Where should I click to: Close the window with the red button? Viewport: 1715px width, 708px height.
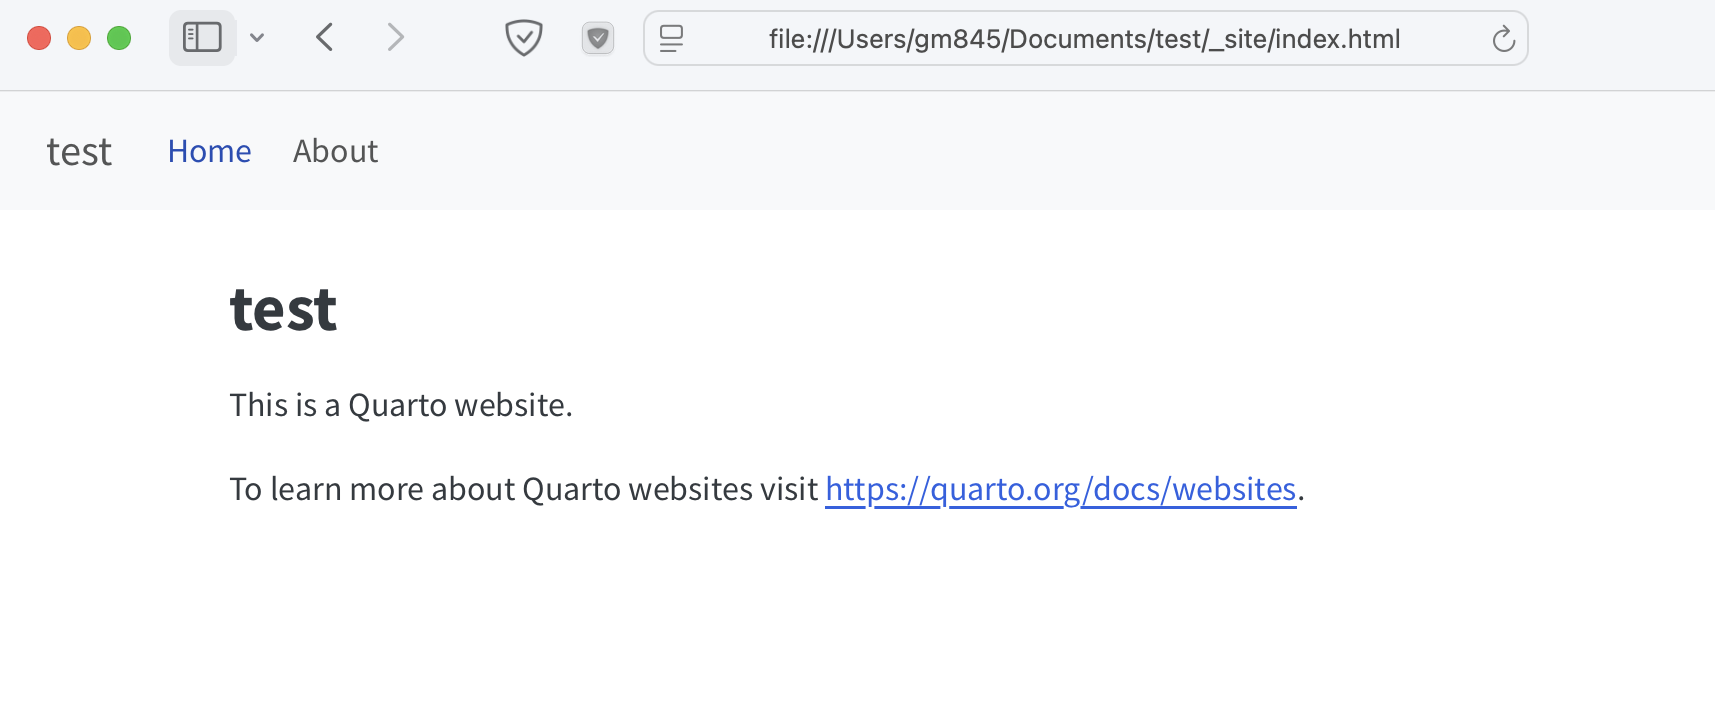[39, 38]
